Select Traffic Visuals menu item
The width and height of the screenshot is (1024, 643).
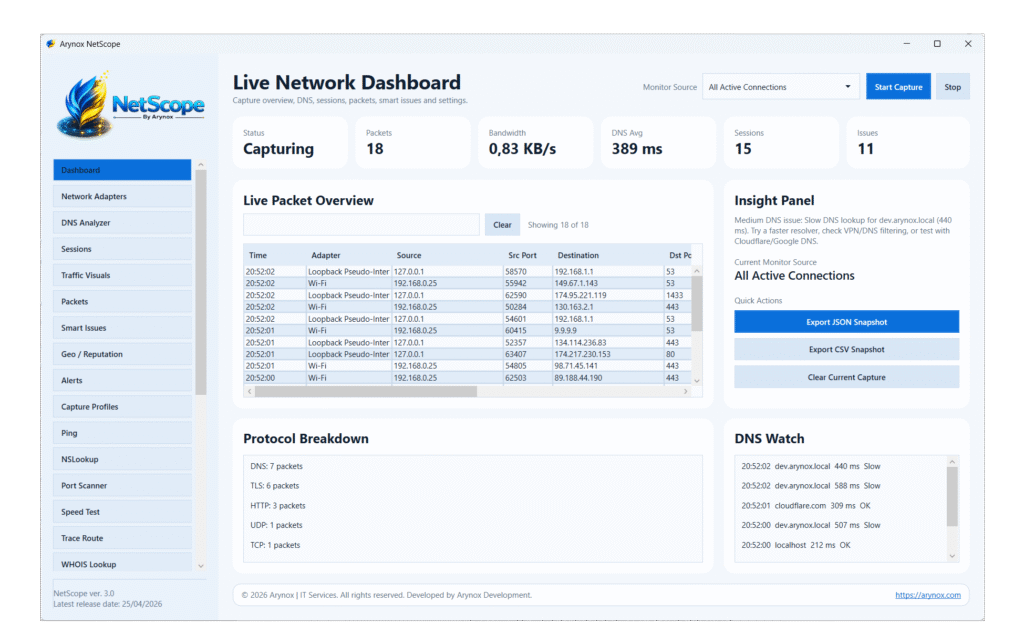click(122, 275)
